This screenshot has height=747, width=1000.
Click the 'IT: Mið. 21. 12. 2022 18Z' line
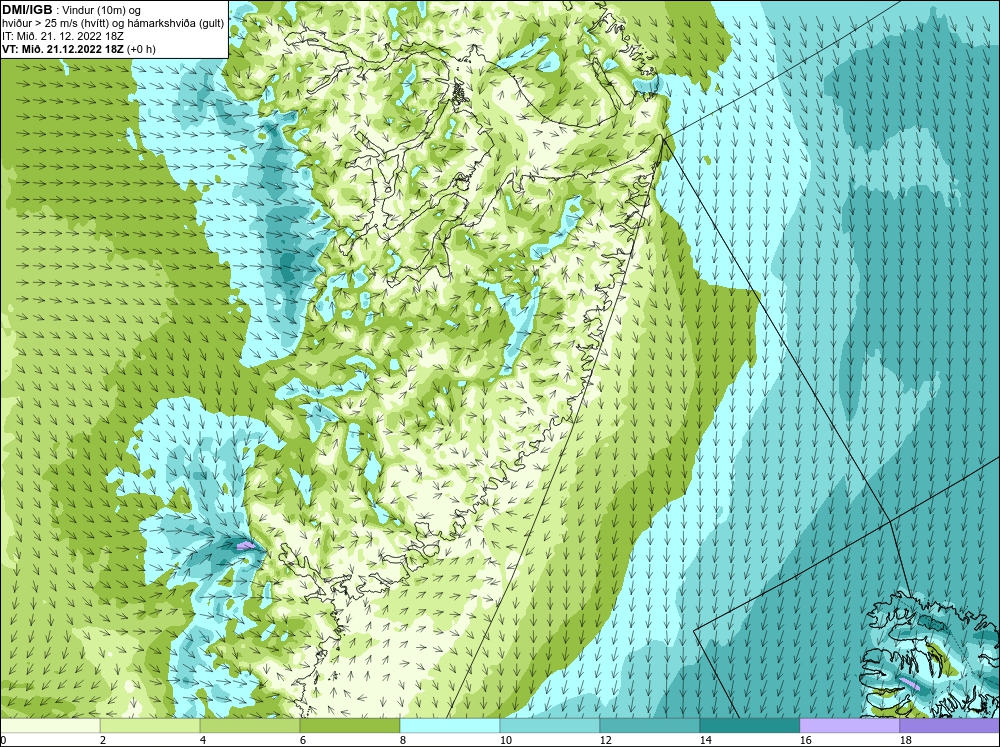62,36
